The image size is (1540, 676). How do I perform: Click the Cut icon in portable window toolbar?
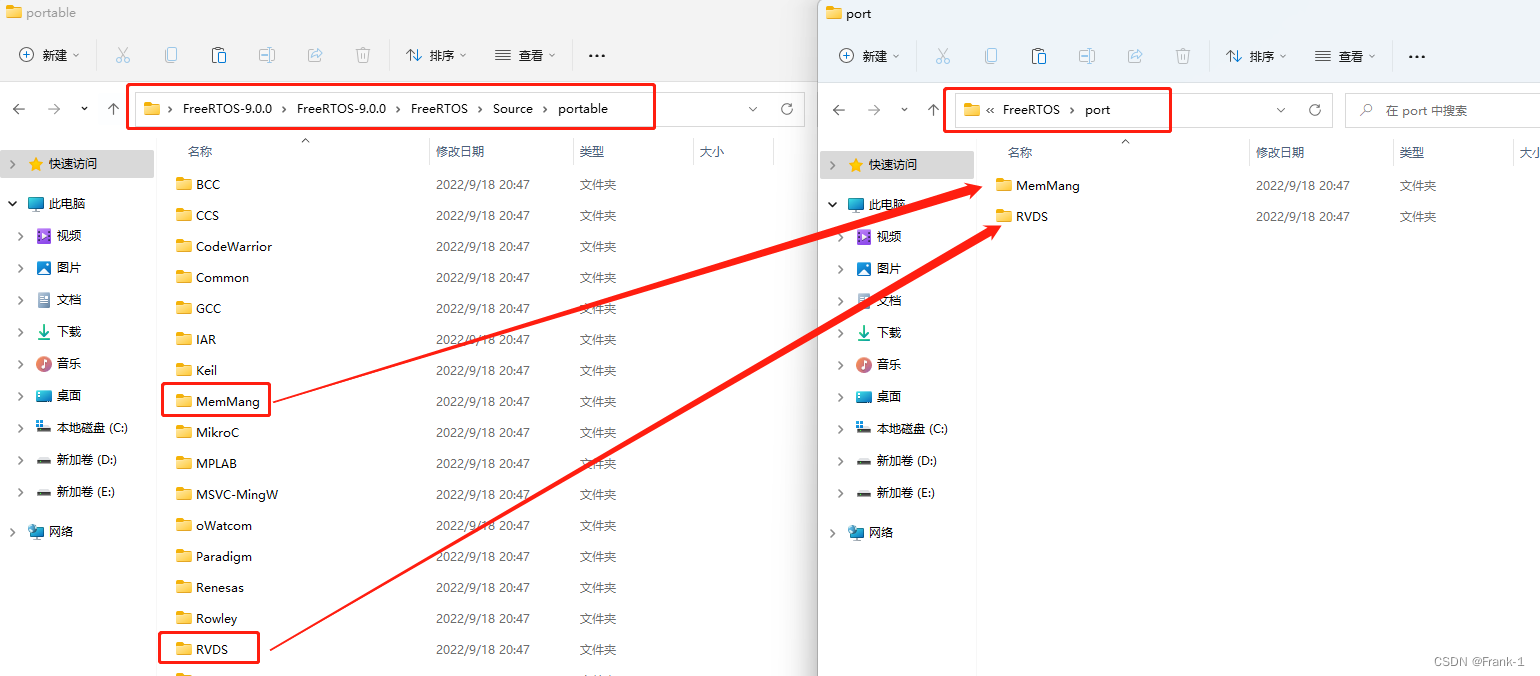123,55
